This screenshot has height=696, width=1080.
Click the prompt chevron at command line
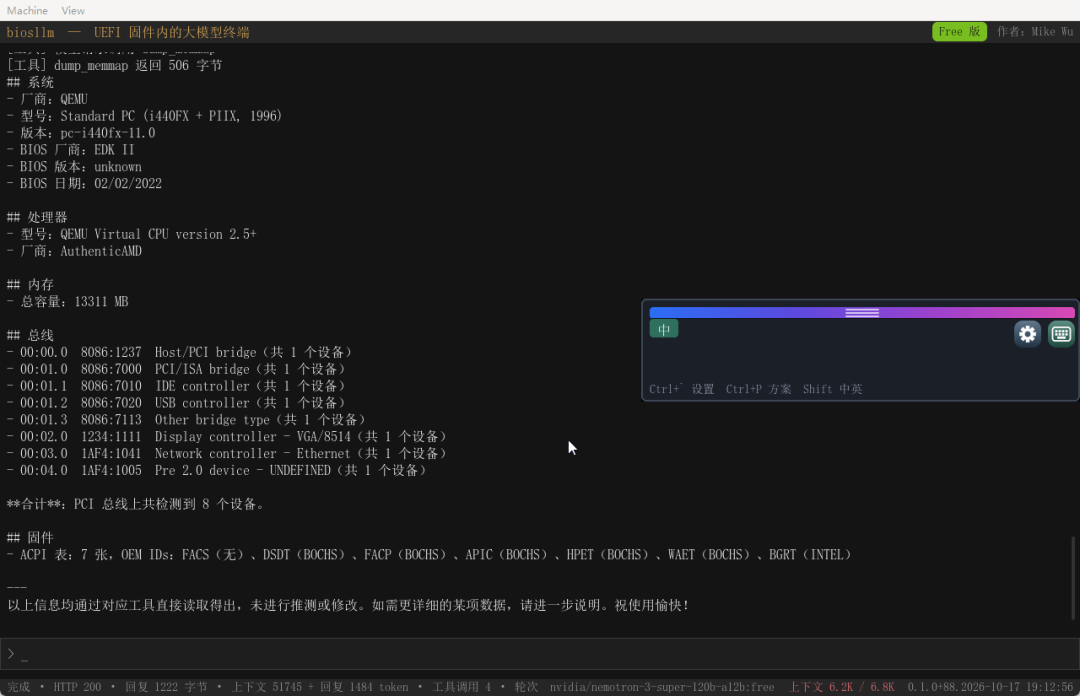(11, 653)
